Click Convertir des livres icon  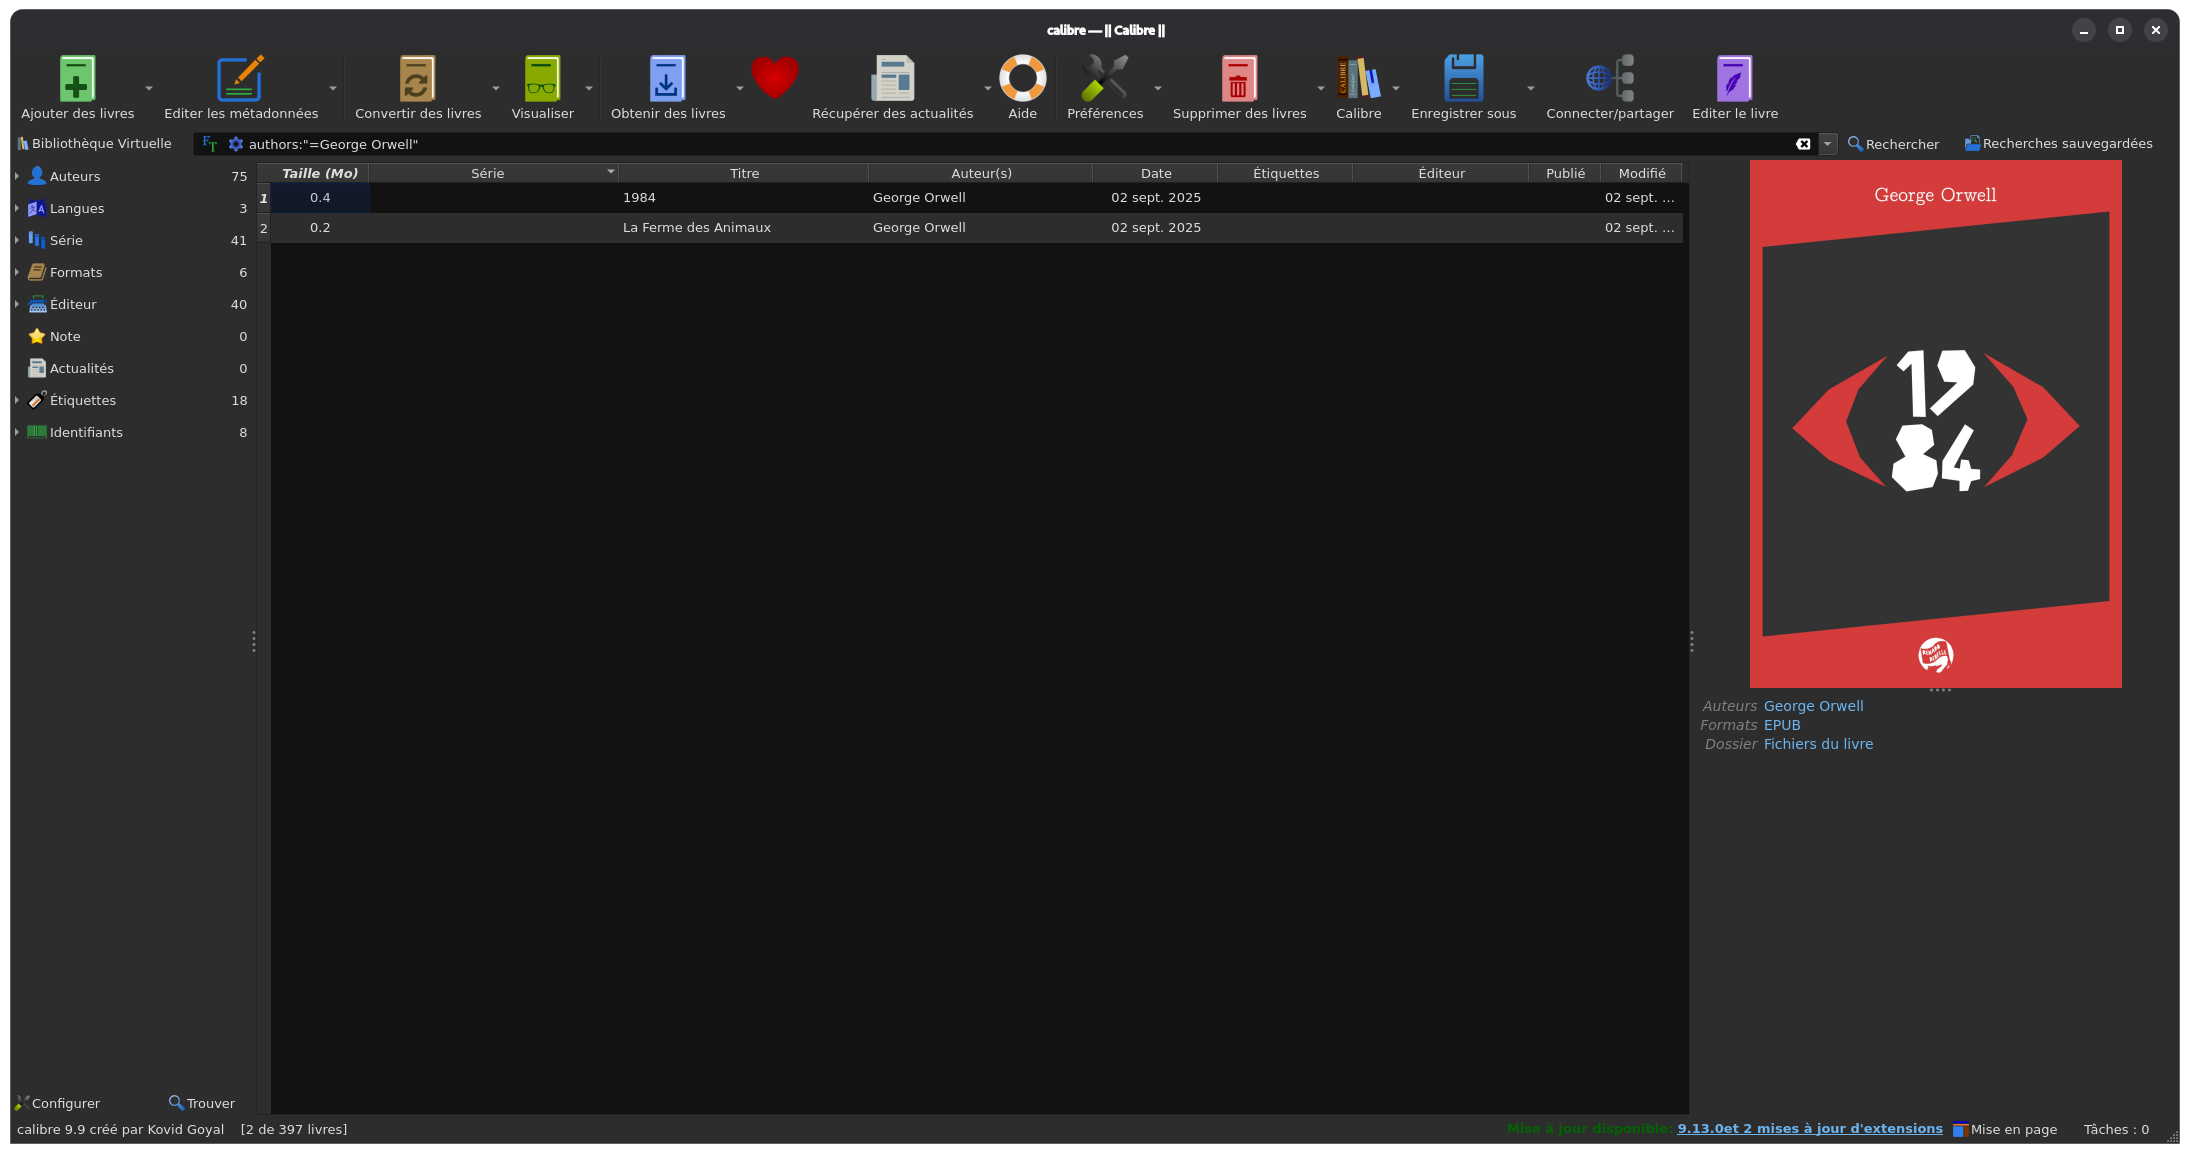tap(417, 78)
